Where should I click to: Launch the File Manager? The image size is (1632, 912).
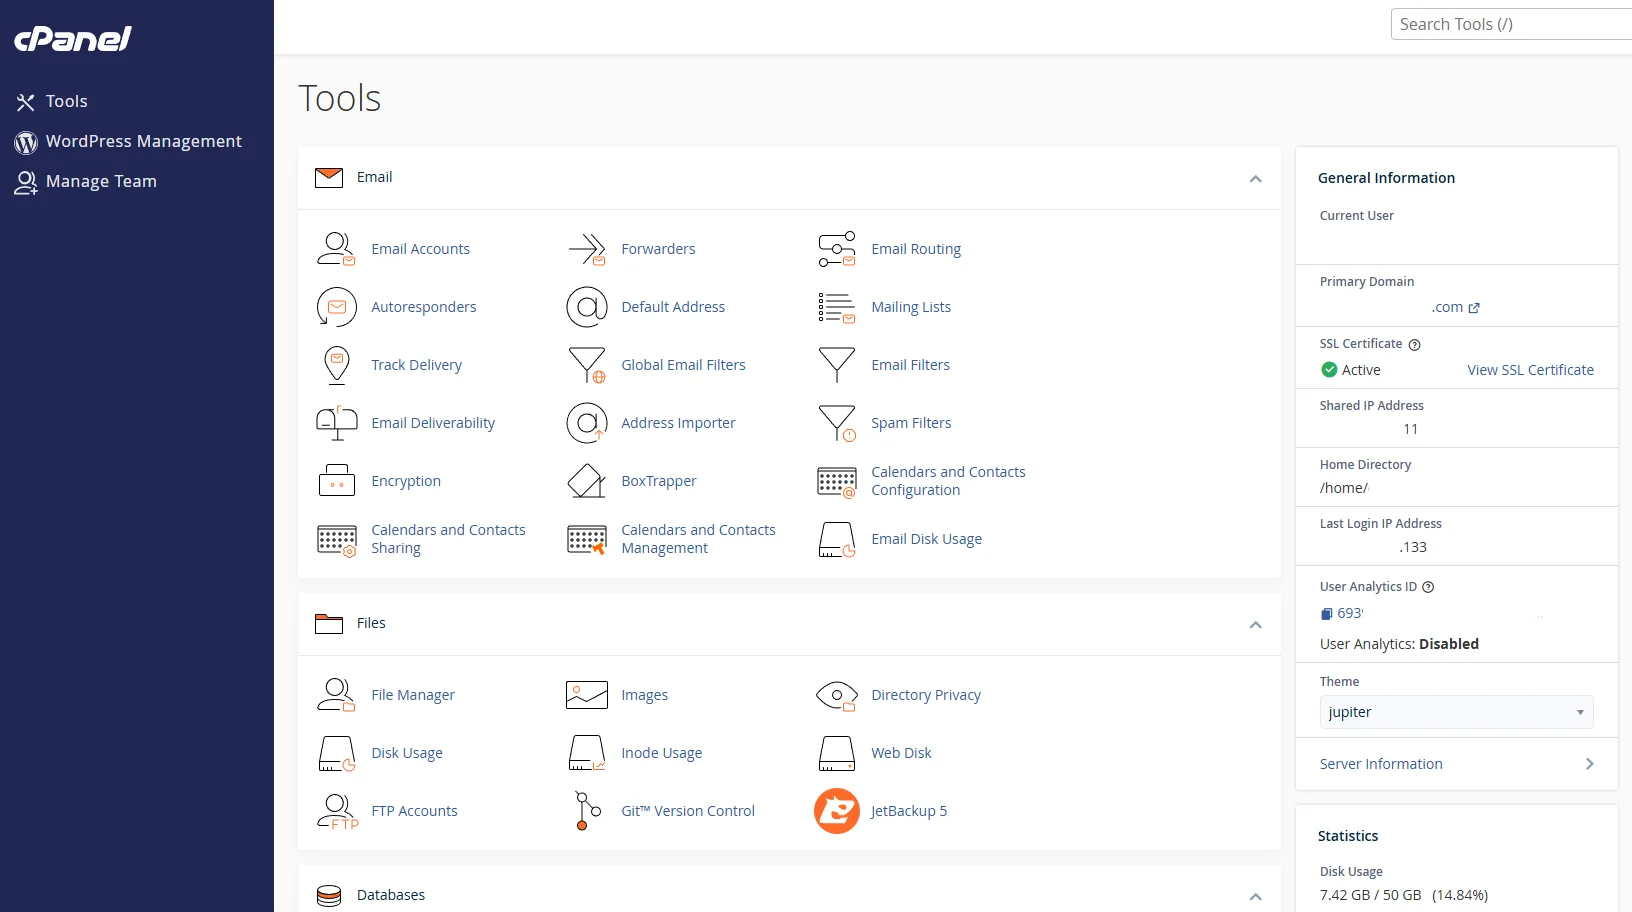point(412,694)
